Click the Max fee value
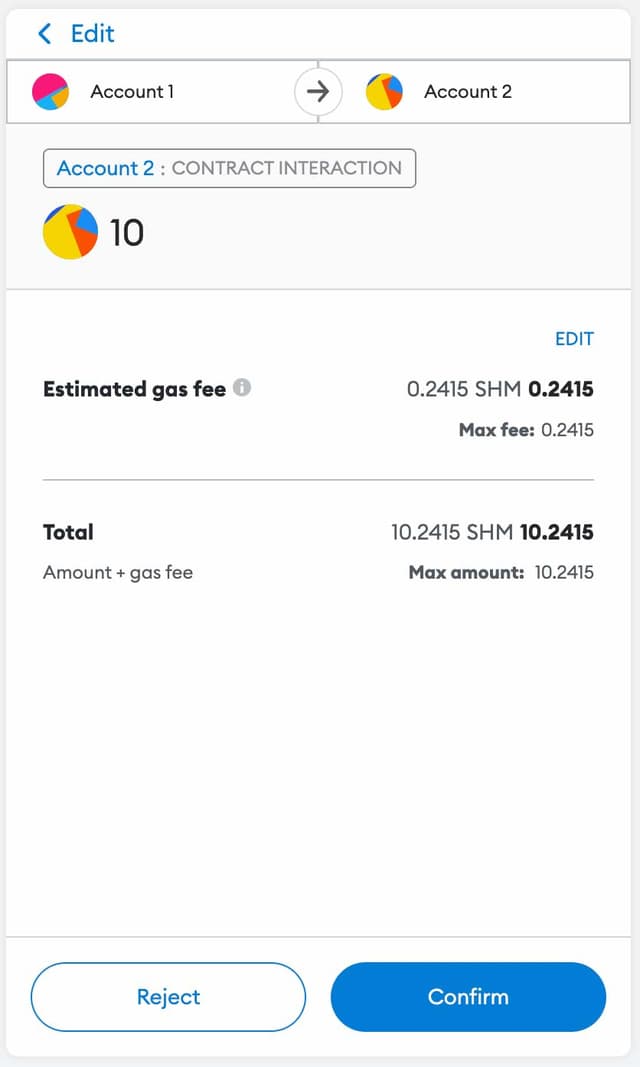 pos(567,430)
